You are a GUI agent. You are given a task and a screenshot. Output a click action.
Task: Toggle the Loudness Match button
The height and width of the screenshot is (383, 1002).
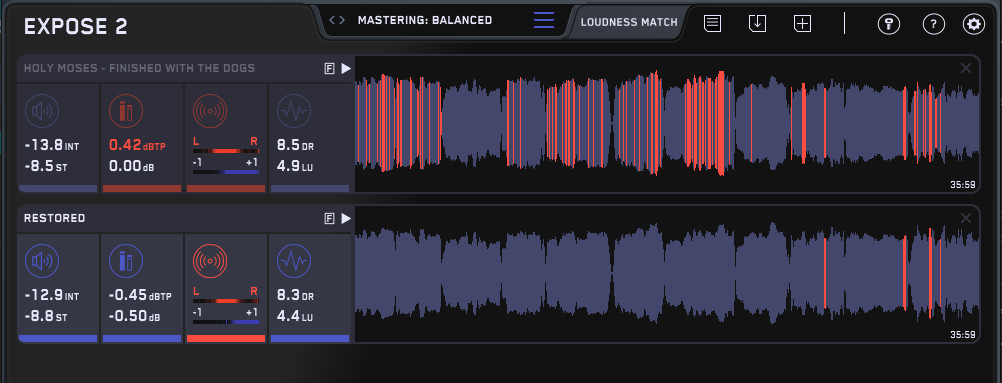click(629, 22)
